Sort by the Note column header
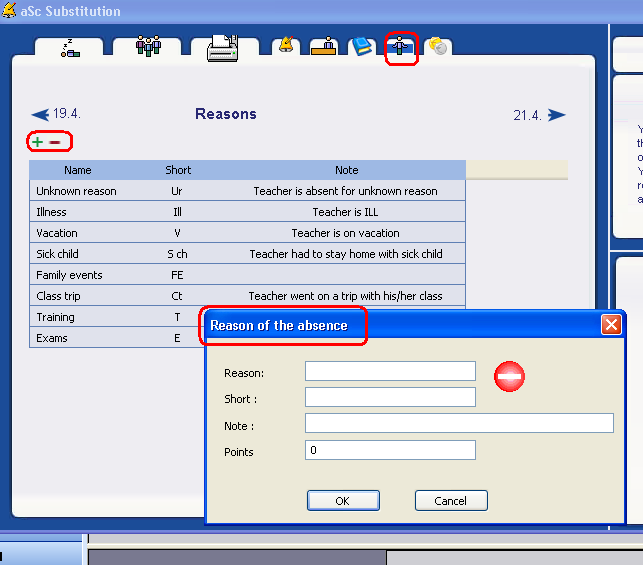This screenshot has height=565, width=643. [x=347, y=170]
